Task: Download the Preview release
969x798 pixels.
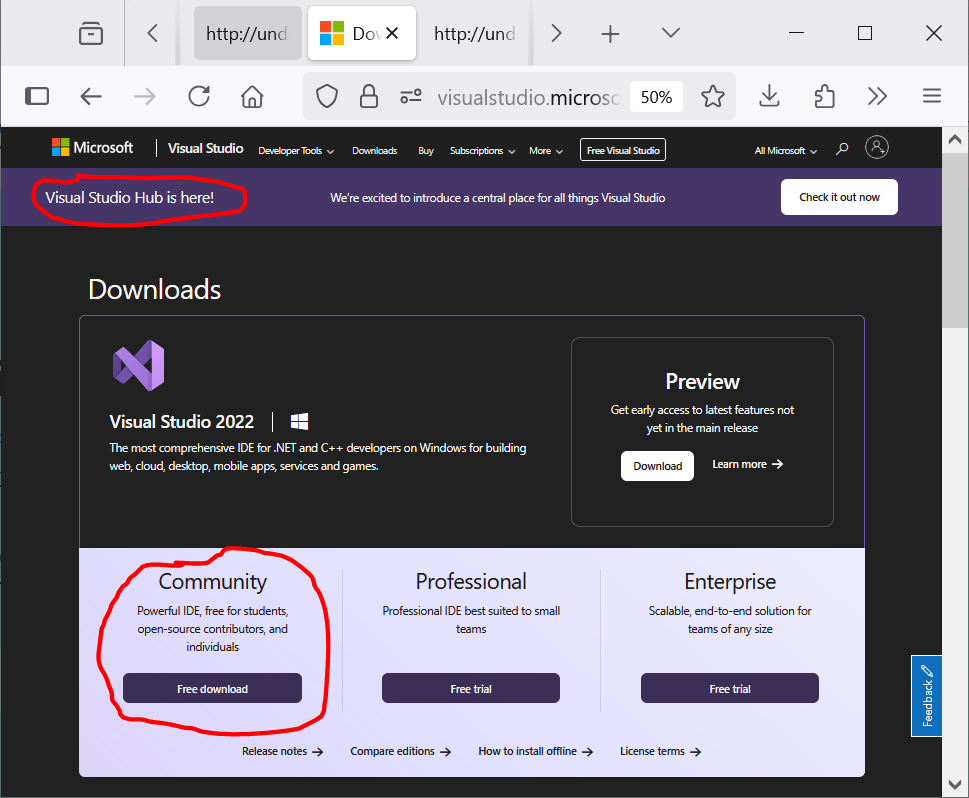Action: pos(658,466)
